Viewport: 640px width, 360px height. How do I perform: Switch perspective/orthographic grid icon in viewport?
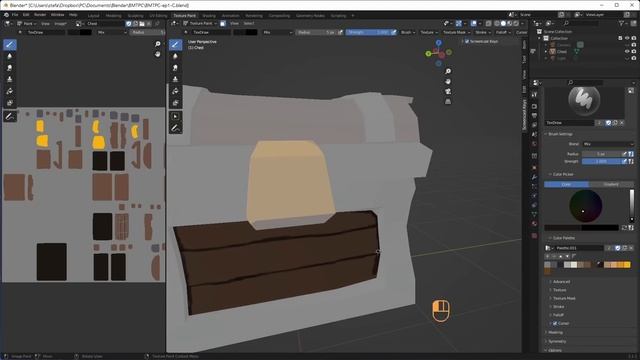pyautogui.click(x=448, y=101)
